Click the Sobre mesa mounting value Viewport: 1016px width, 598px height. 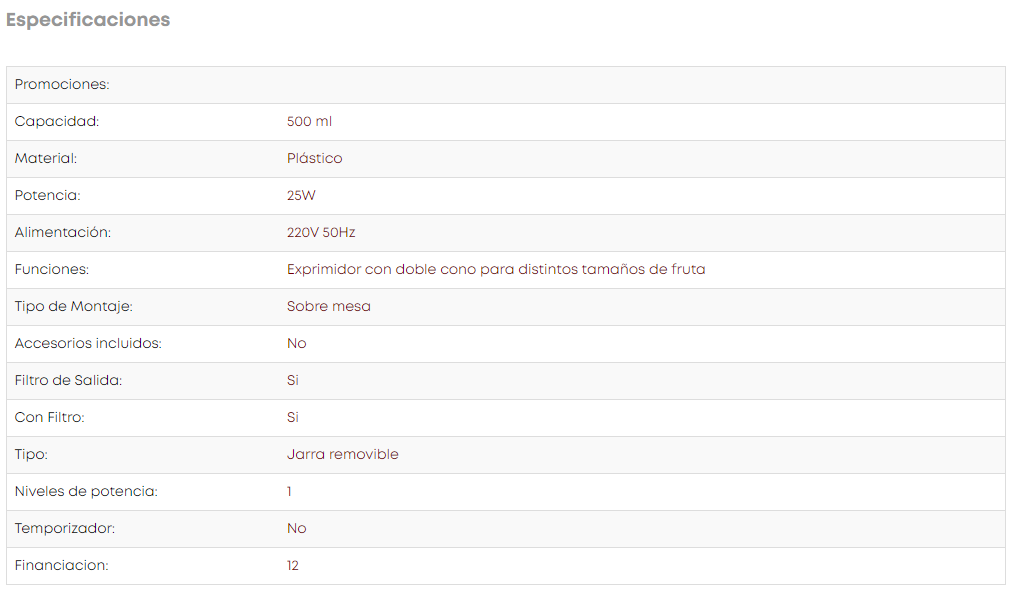[x=329, y=306]
